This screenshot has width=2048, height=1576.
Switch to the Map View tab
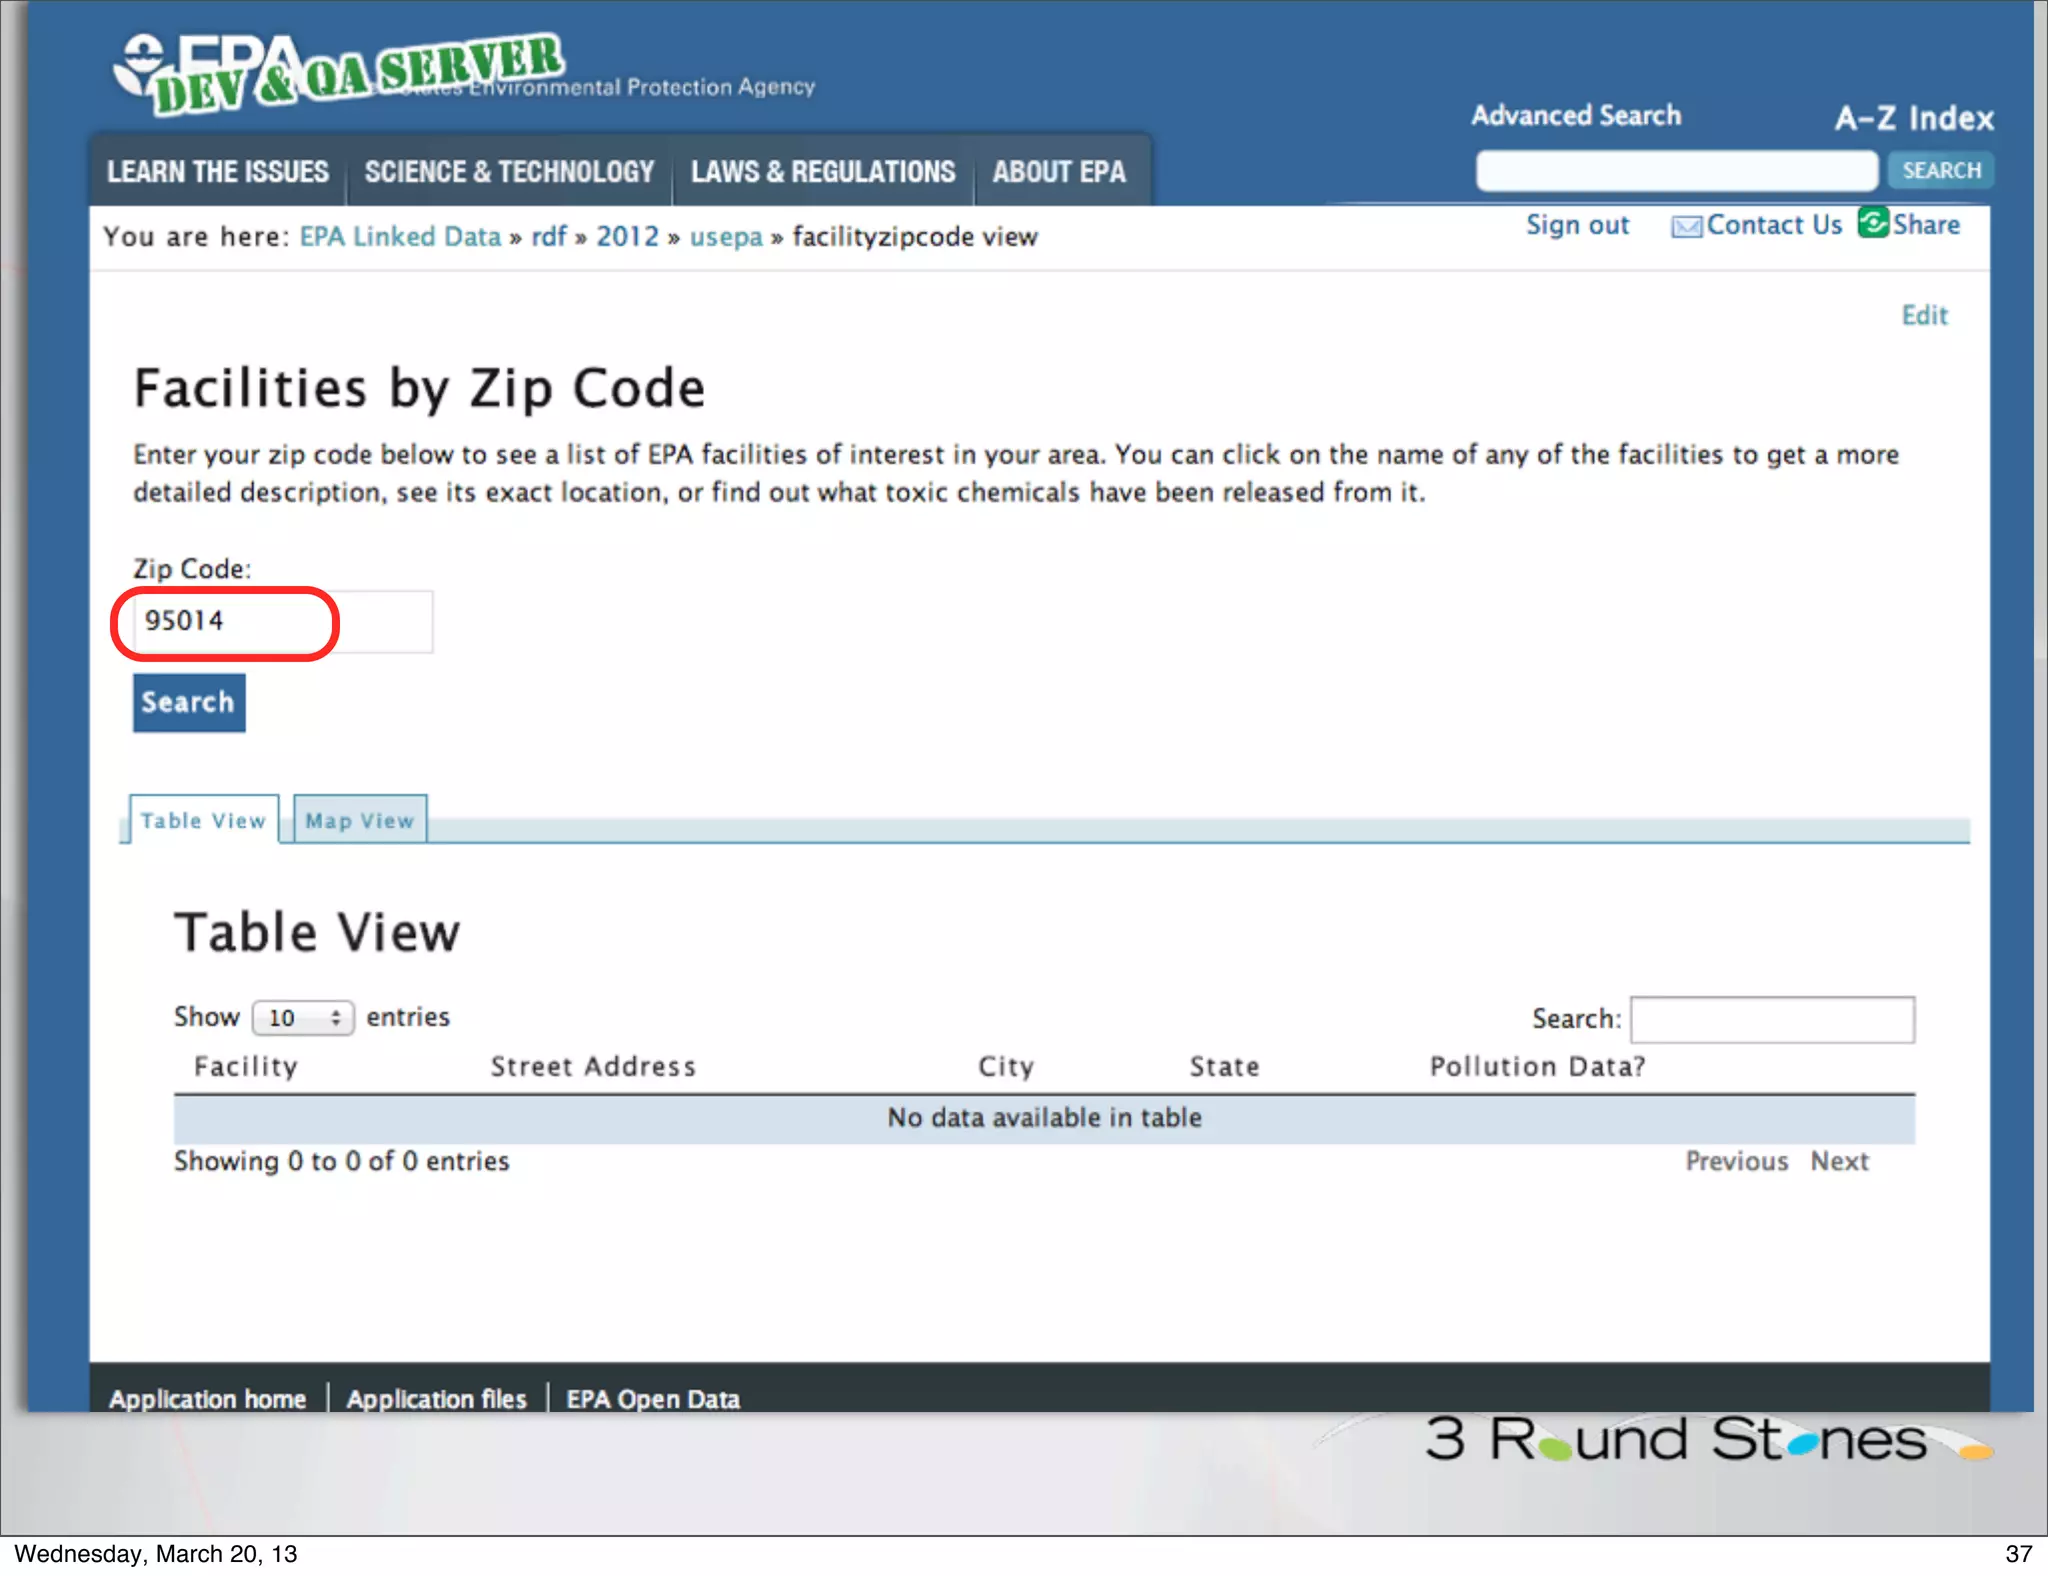tap(360, 820)
